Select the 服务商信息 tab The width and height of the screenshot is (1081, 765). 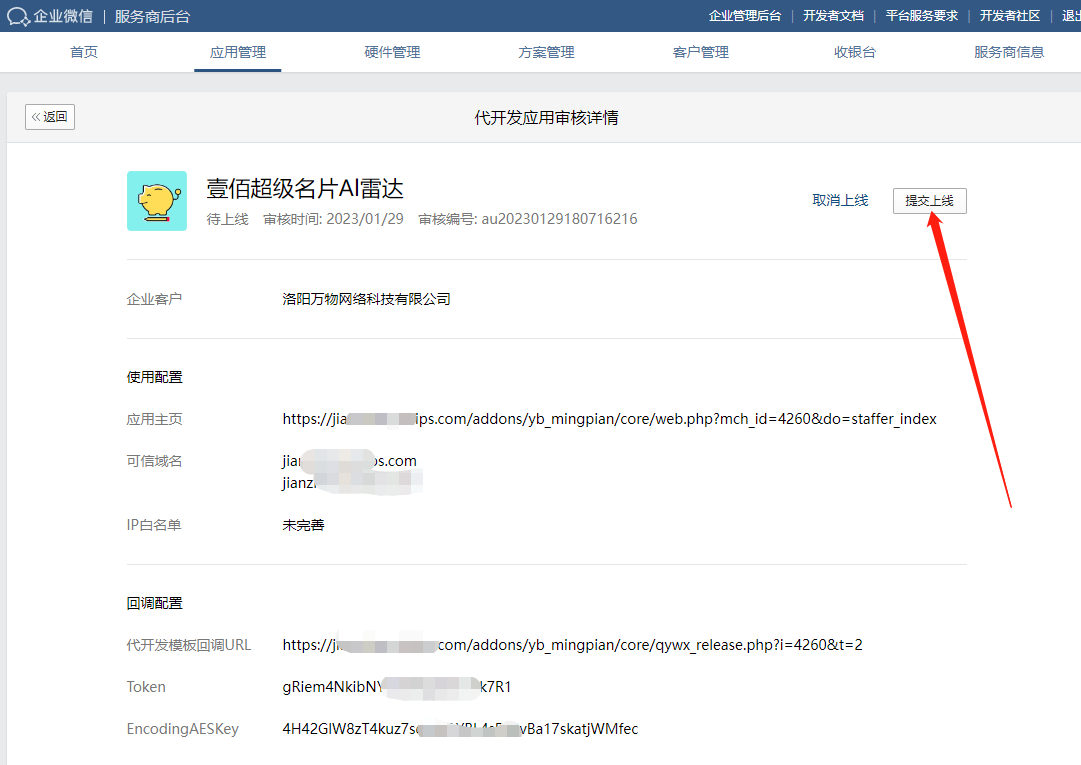tap(1009, 52)
